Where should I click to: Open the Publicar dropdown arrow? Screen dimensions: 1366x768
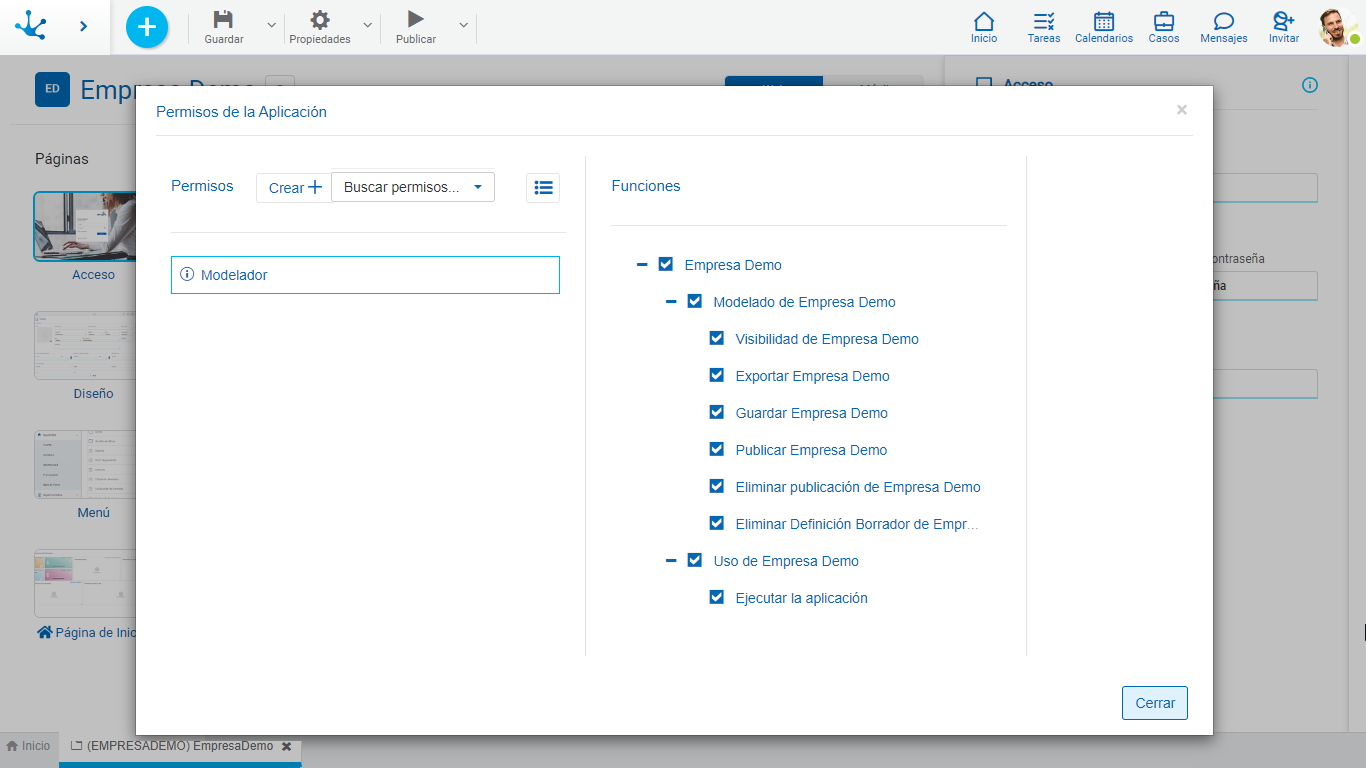tap(463, 25)
